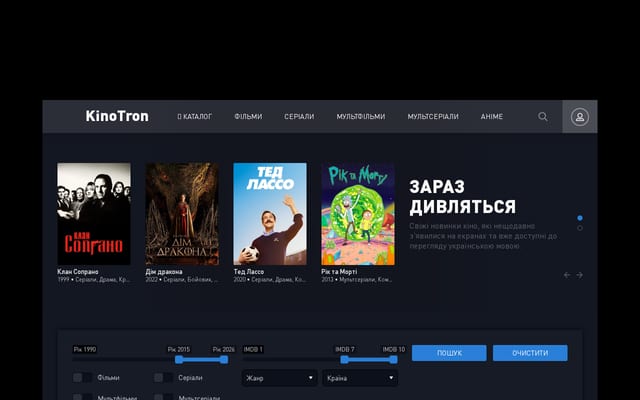Click the Клан Сопрано title link

(x=78, y=272)
